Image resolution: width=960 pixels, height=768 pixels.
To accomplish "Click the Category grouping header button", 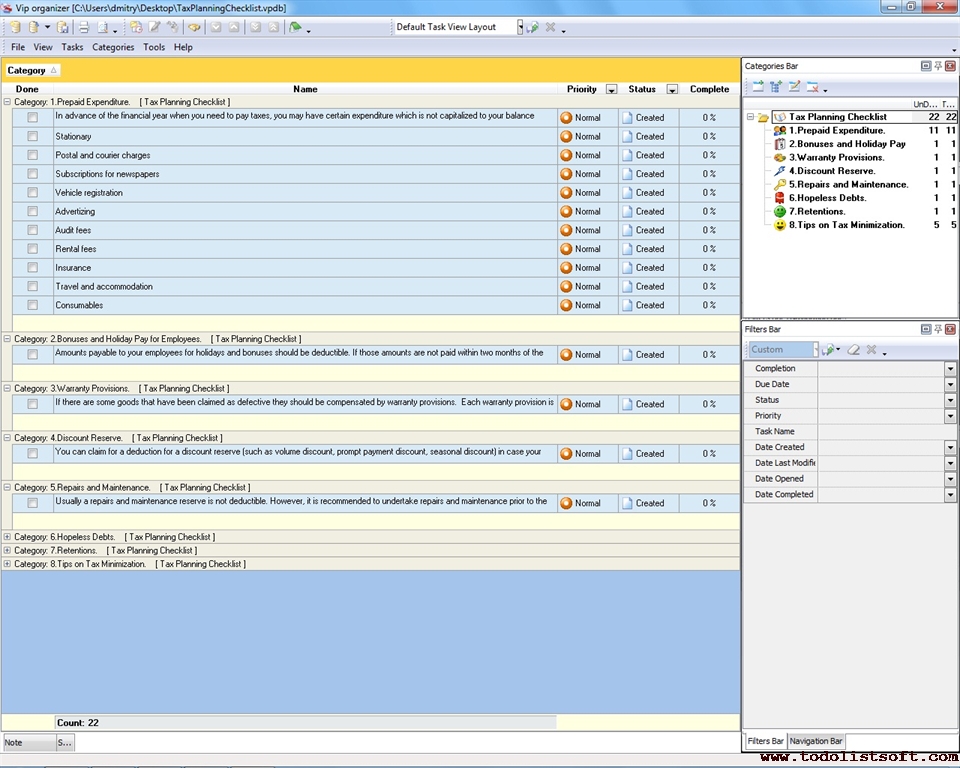I will (32, 70).
